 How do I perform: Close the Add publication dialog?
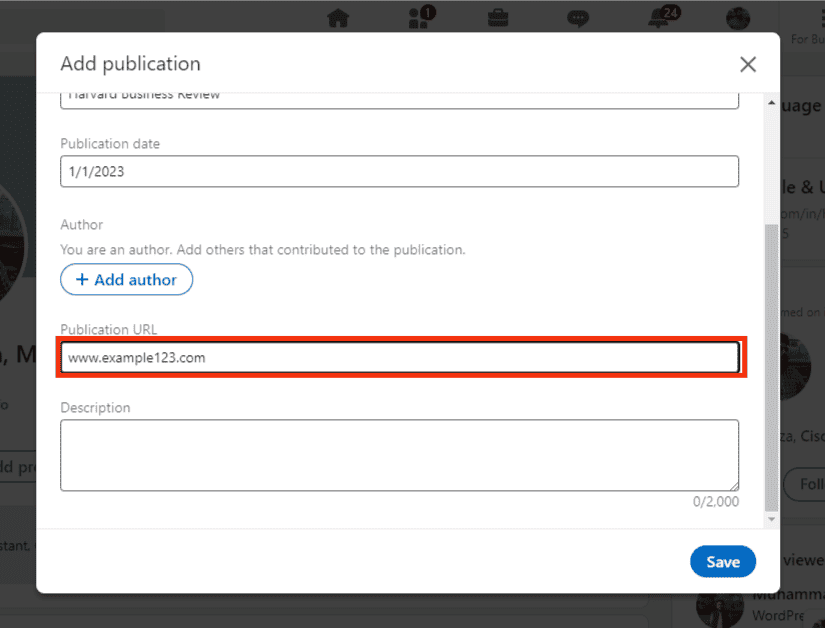point(747,64)
